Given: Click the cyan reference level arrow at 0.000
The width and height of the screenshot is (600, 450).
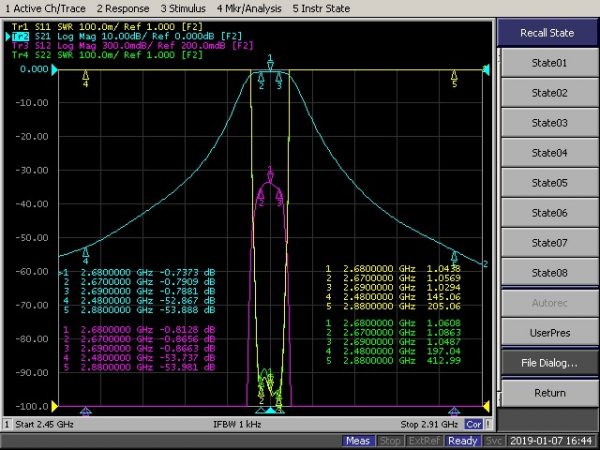Looking at the screenshot, I should [54, 70].
